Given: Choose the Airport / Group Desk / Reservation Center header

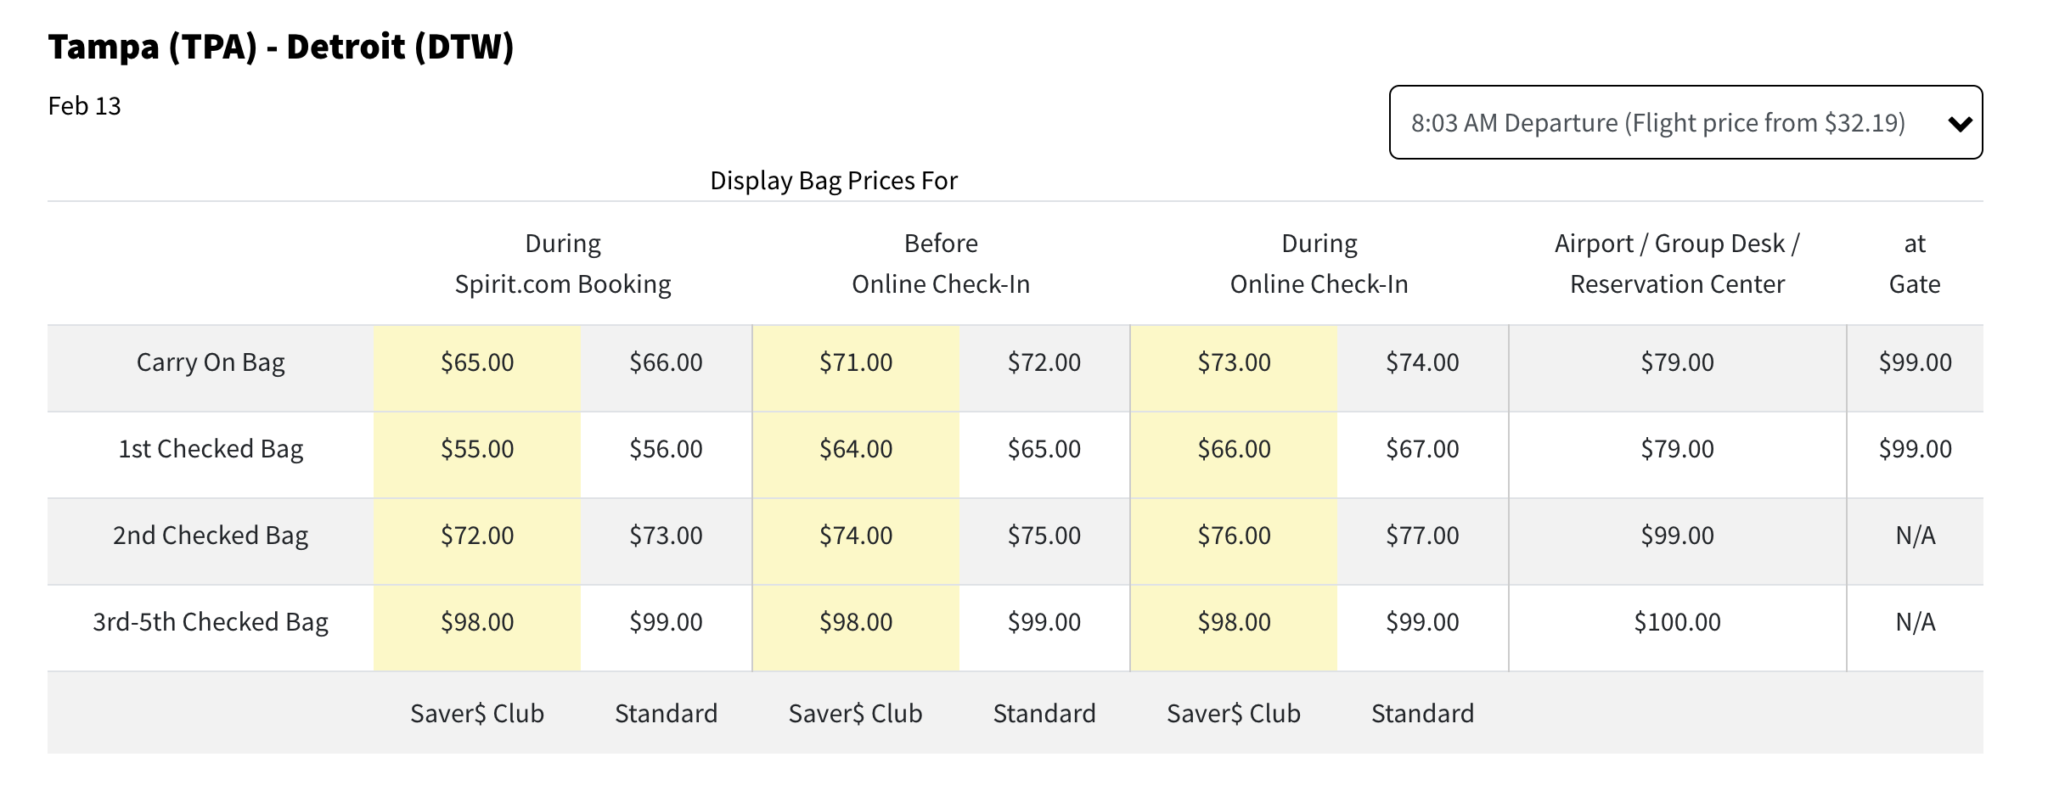Looking at the screenshot, I should (x=1676, y=264).
